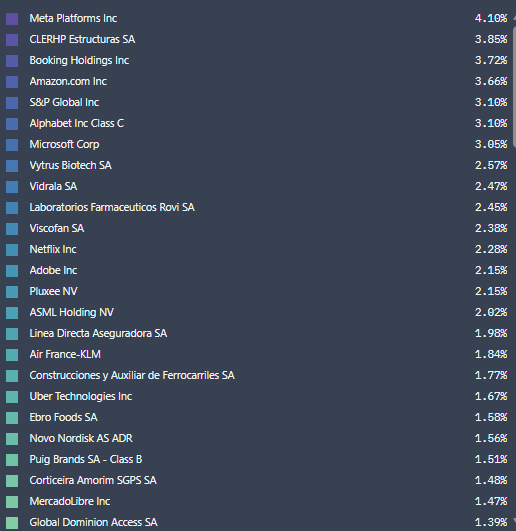Select Global Dominion Access SA name
516x531 pixels.
pyautogui.click(x=93, y=522)
